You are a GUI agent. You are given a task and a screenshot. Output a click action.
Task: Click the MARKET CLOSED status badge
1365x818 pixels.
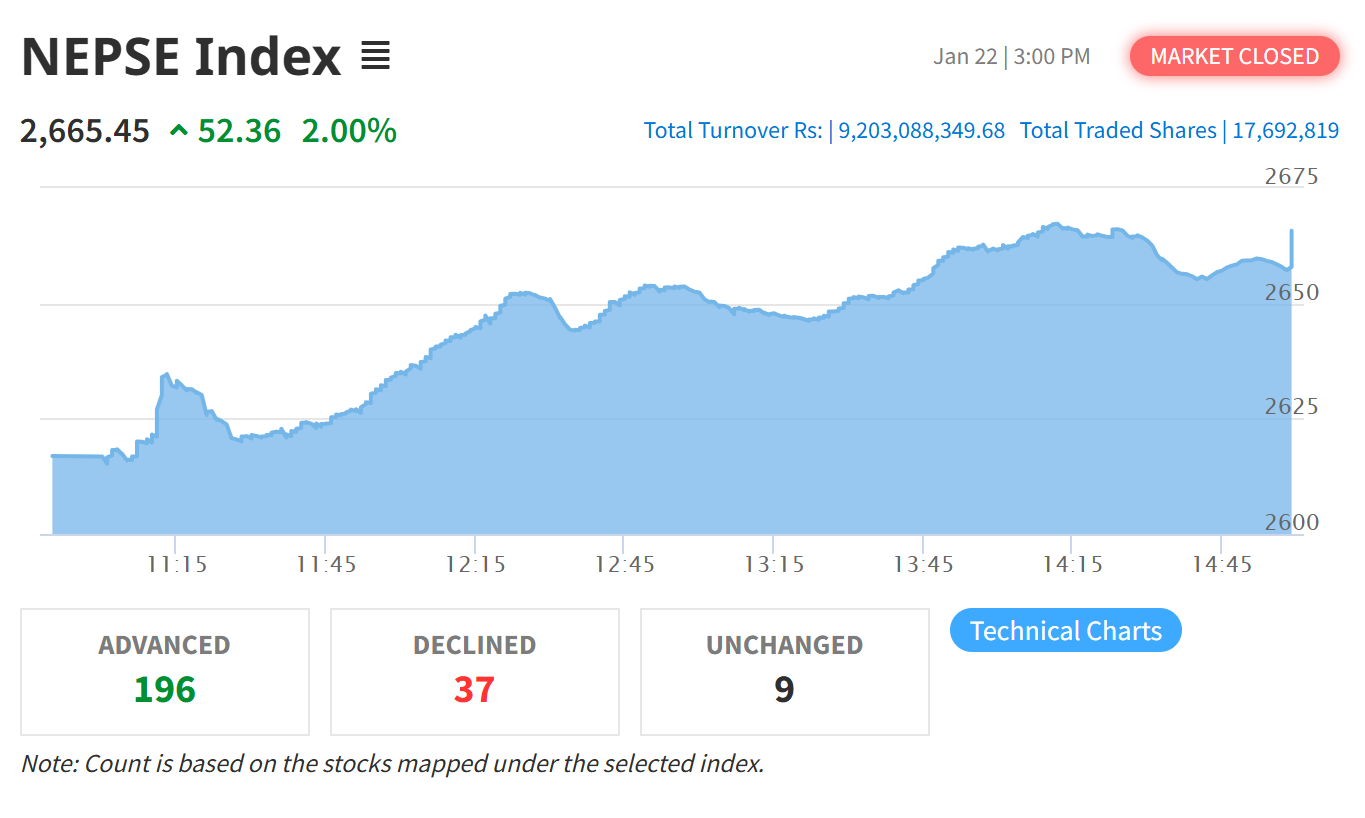click(x=1234, y=56)
